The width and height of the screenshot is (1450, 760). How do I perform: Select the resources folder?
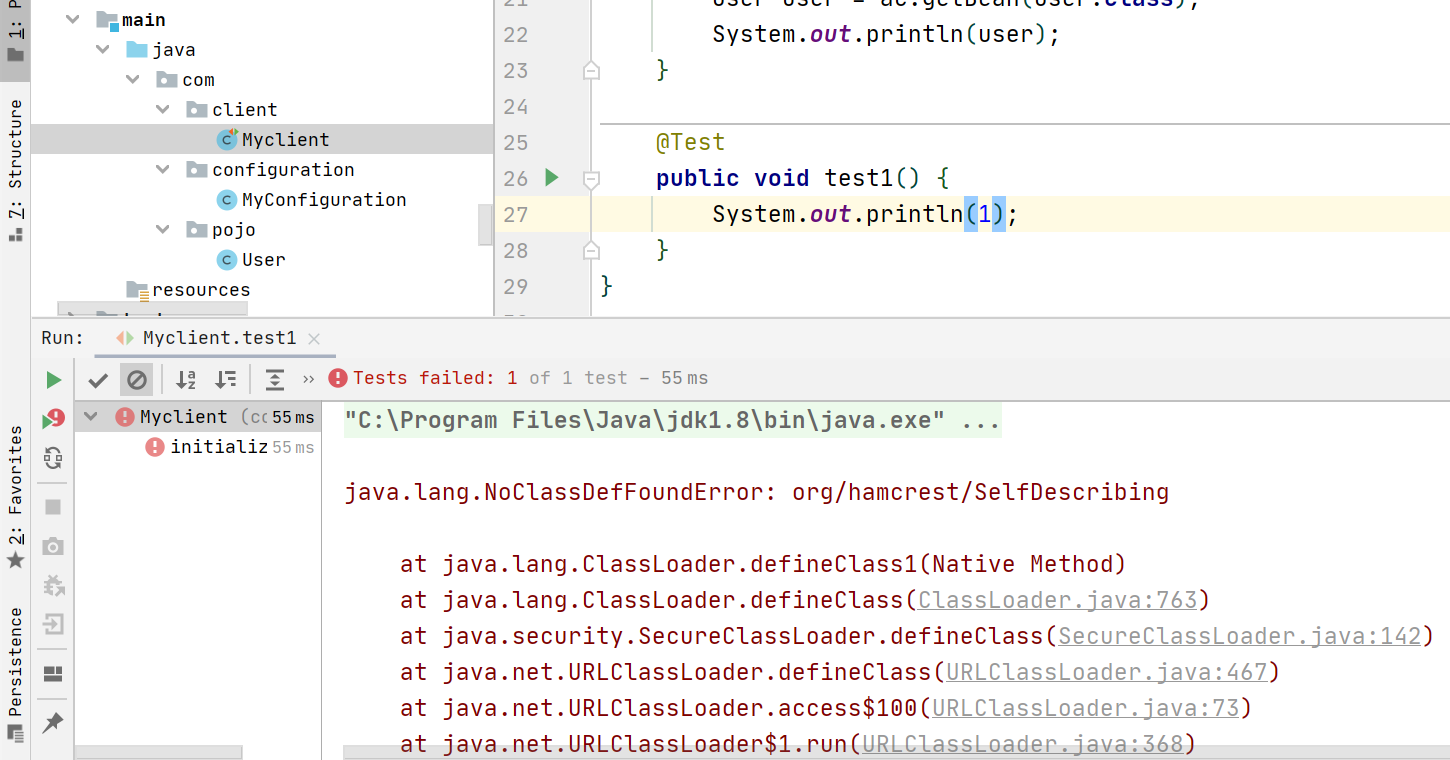pyautogui.click(x=188, y=290)
